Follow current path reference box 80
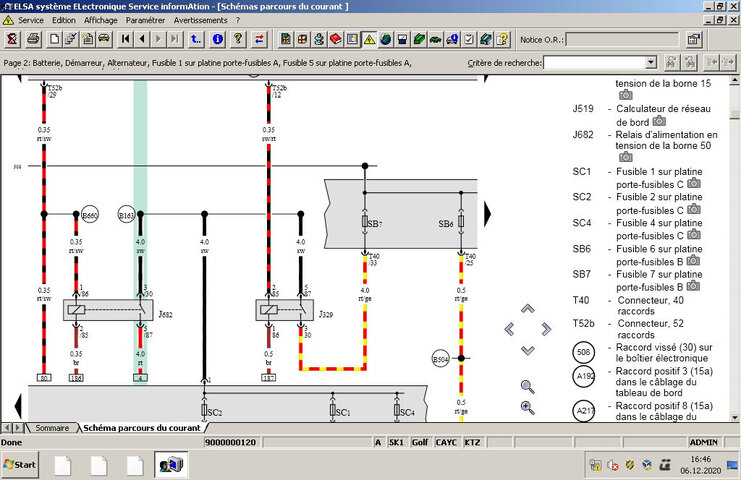 click(x=44, y=378)
